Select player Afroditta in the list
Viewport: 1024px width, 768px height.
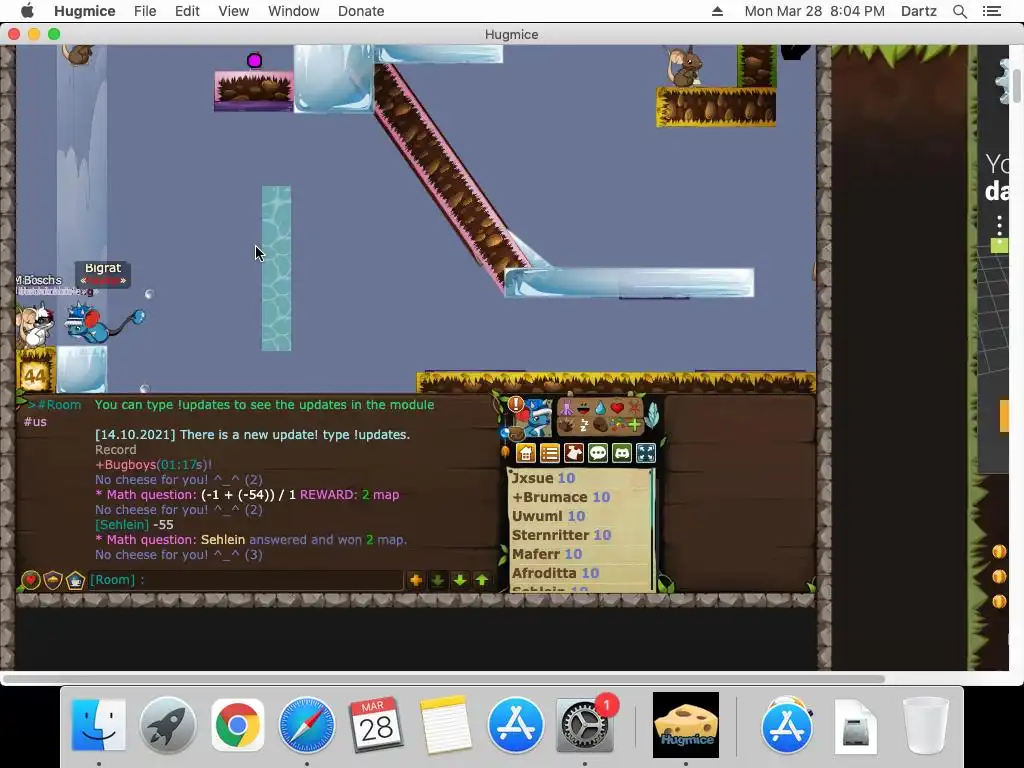tap(555, 573)
